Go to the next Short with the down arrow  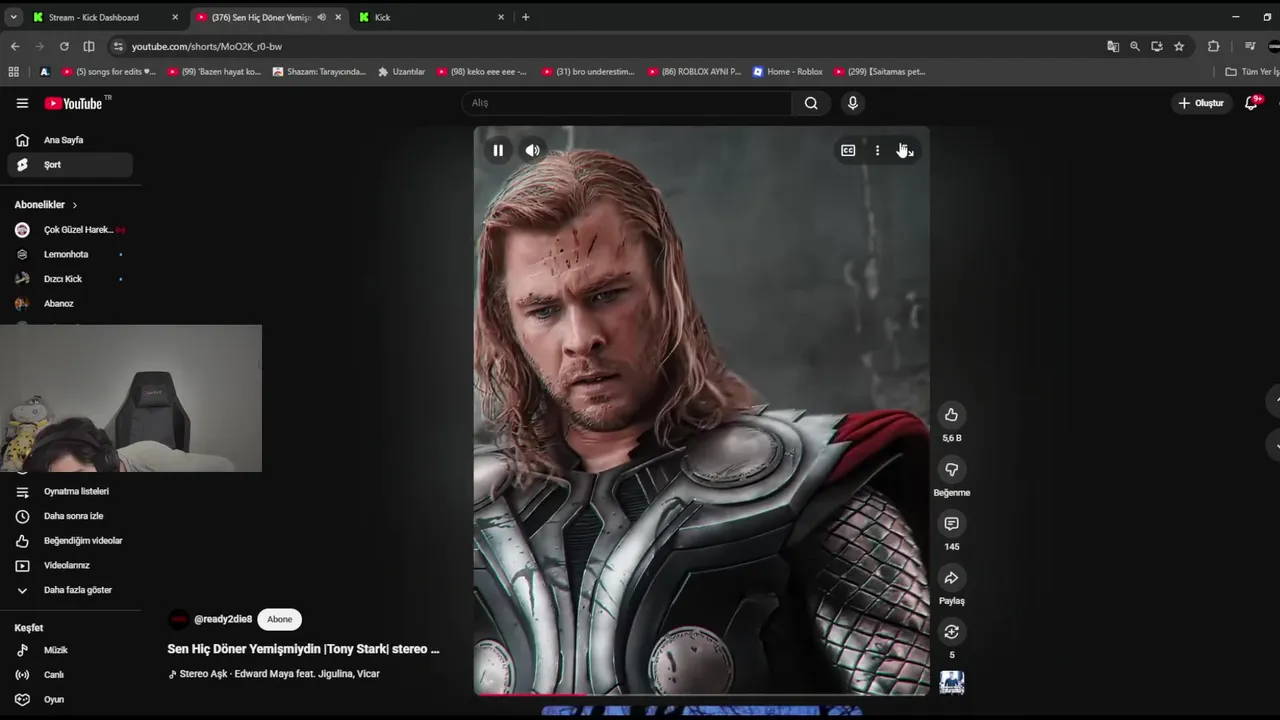pyautogui.click(x=1274, y=444)
